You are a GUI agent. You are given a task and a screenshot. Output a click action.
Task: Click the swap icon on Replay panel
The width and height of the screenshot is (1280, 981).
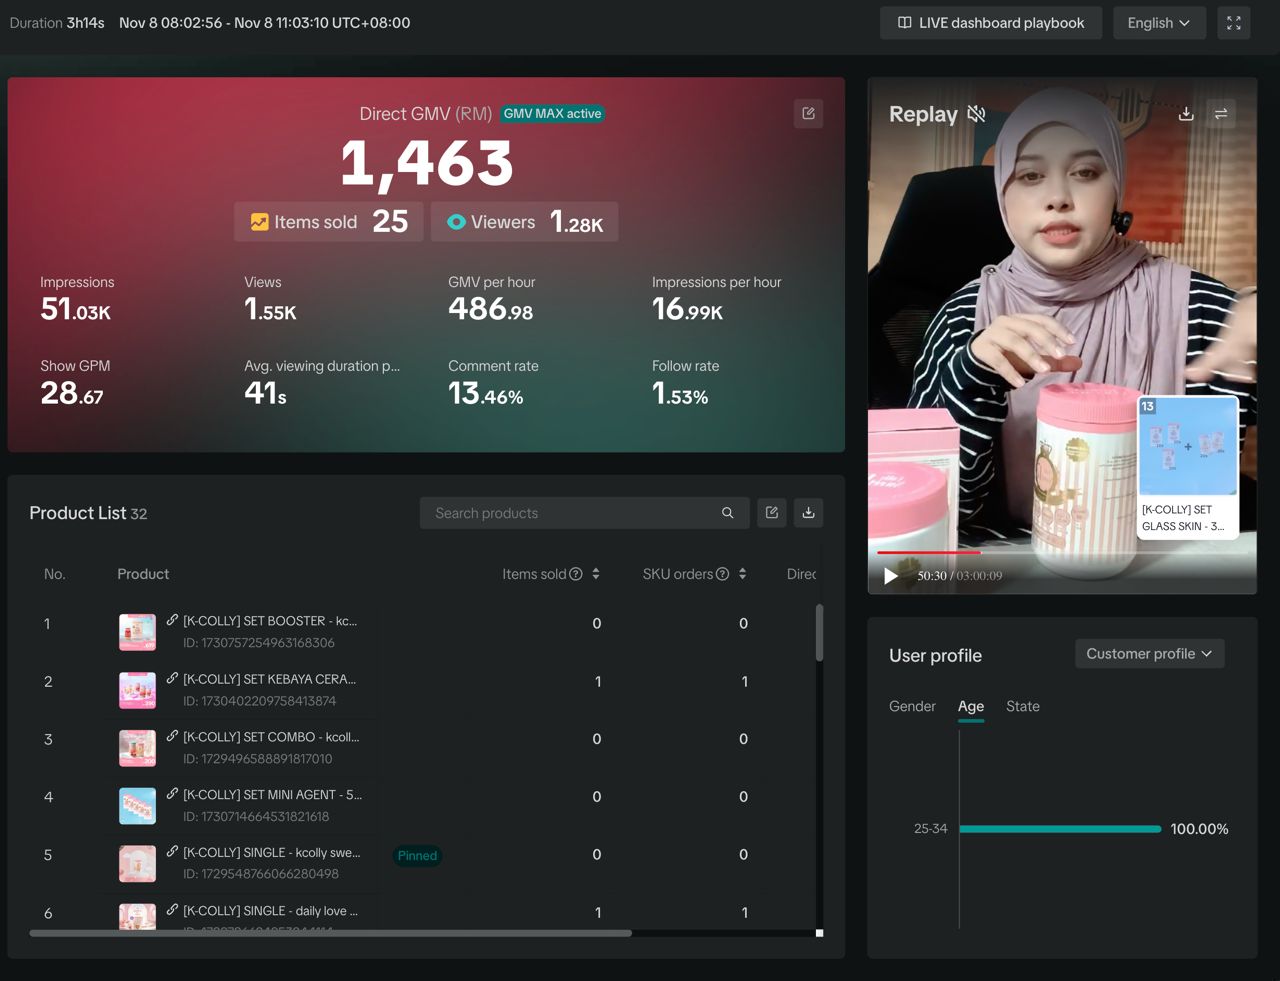click(x=1221, y=114)
